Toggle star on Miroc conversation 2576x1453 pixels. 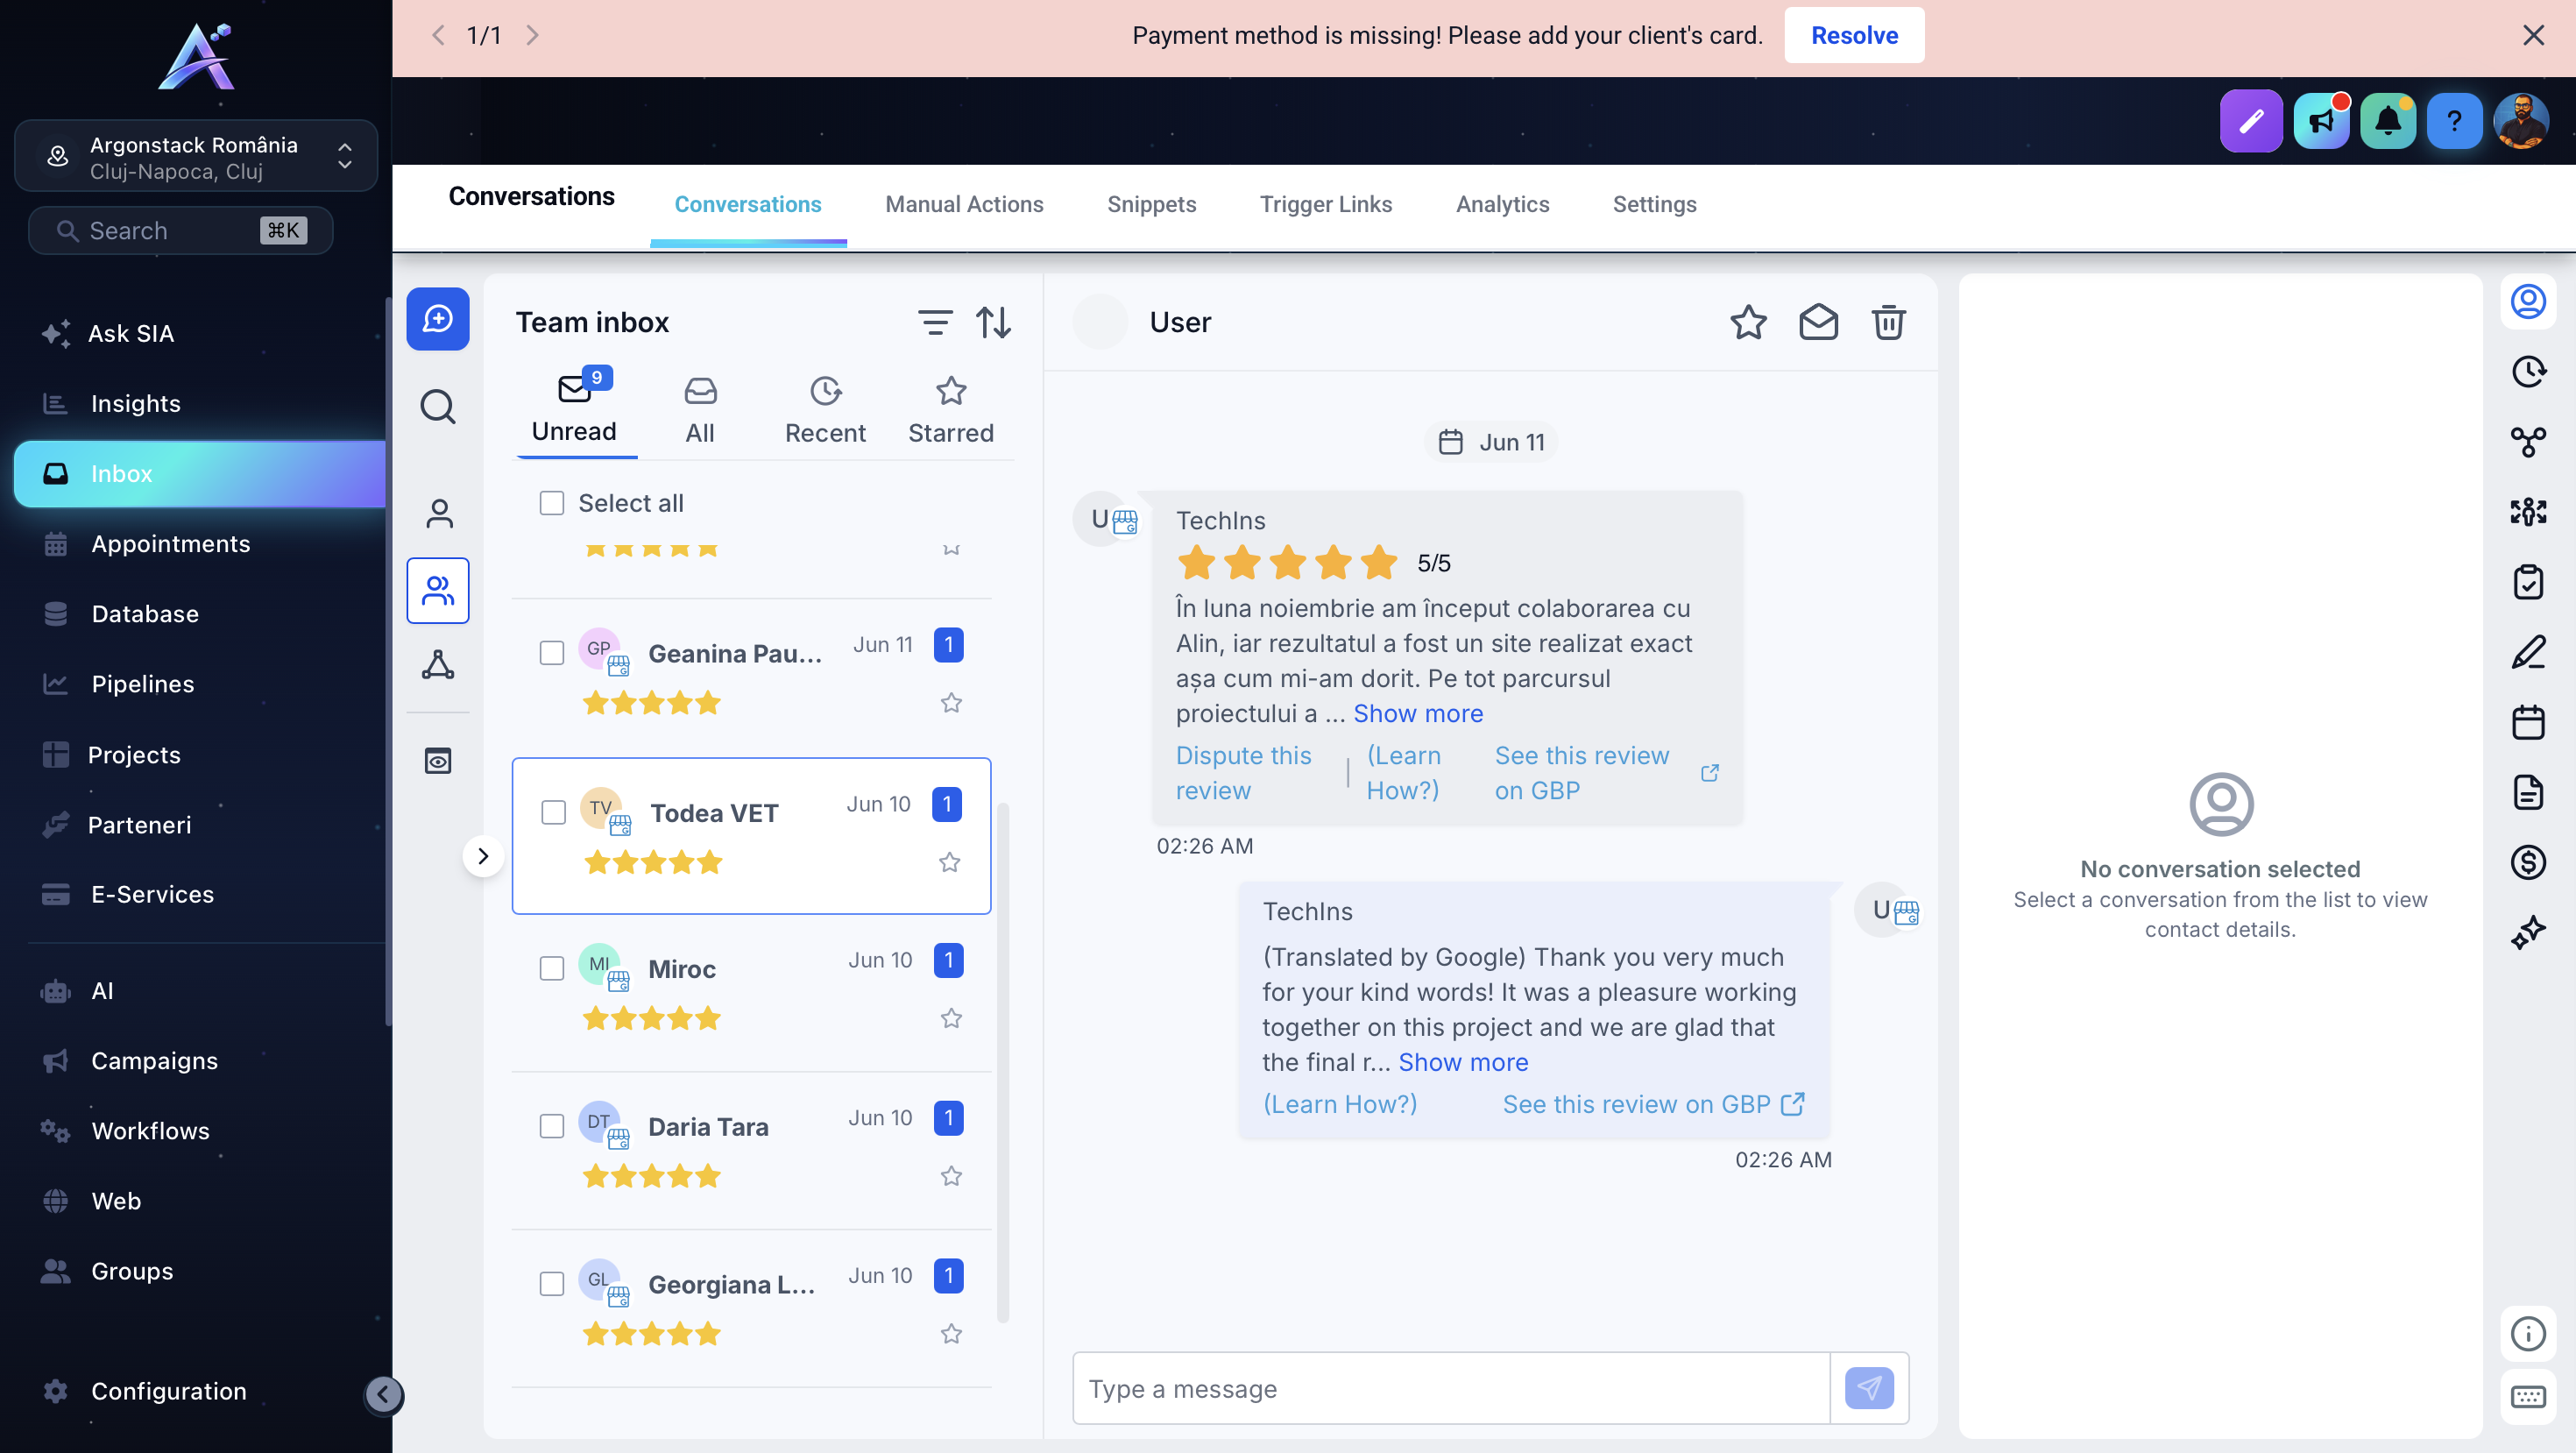[x=951, y=1018]
